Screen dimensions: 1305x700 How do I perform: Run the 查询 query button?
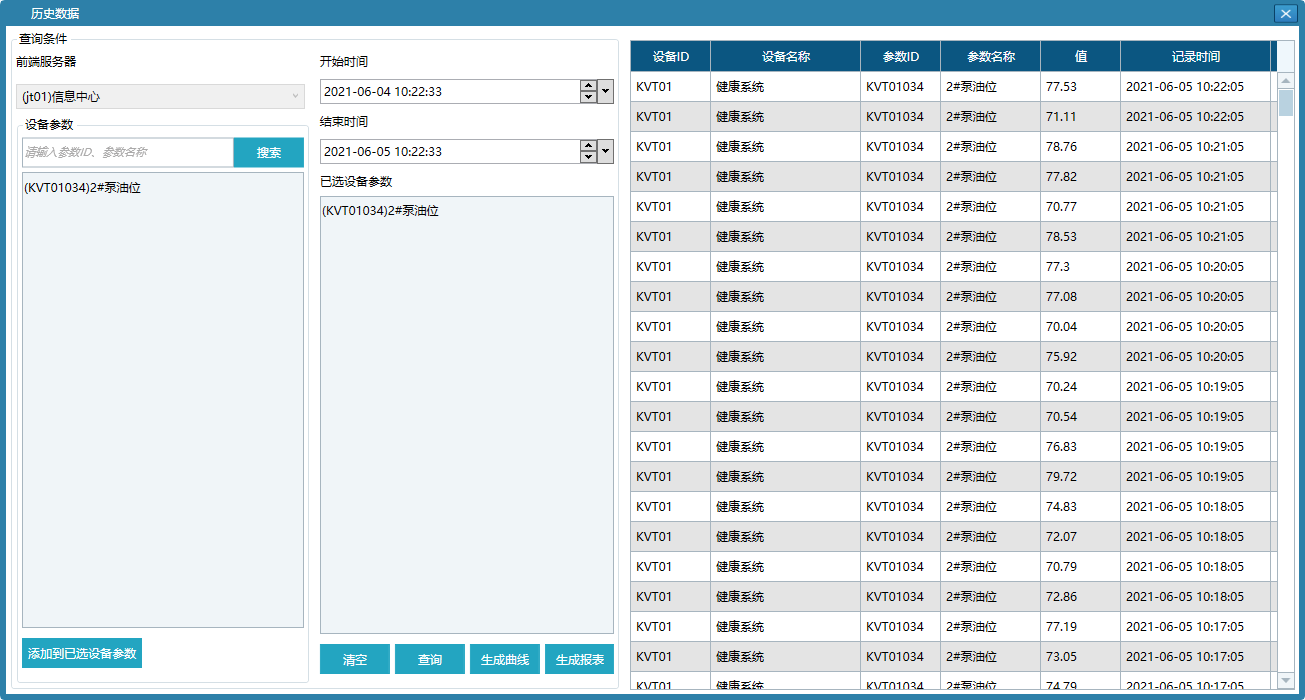430,660
